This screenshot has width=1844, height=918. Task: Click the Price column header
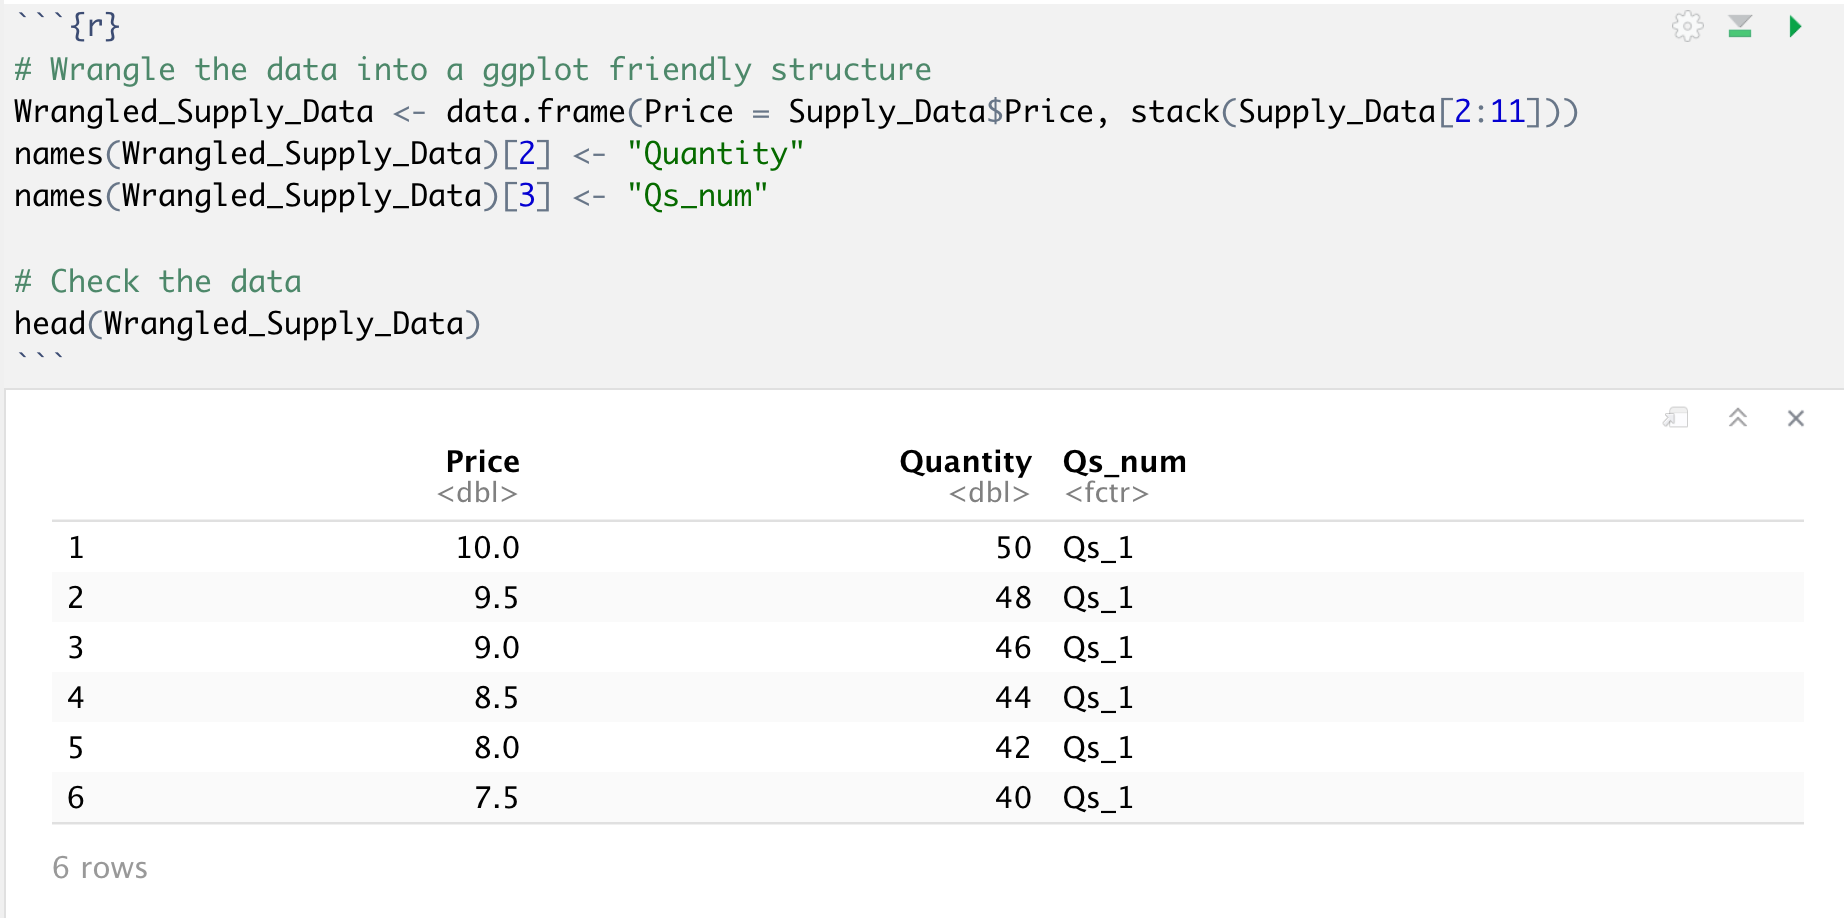(482, 462)
